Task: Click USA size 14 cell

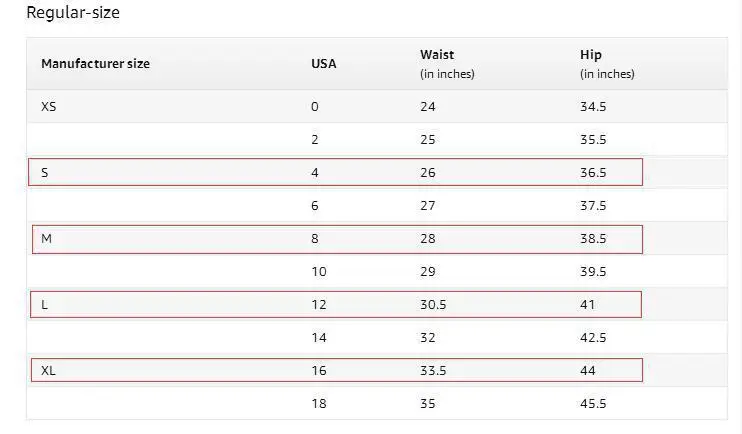Action: 319,337
